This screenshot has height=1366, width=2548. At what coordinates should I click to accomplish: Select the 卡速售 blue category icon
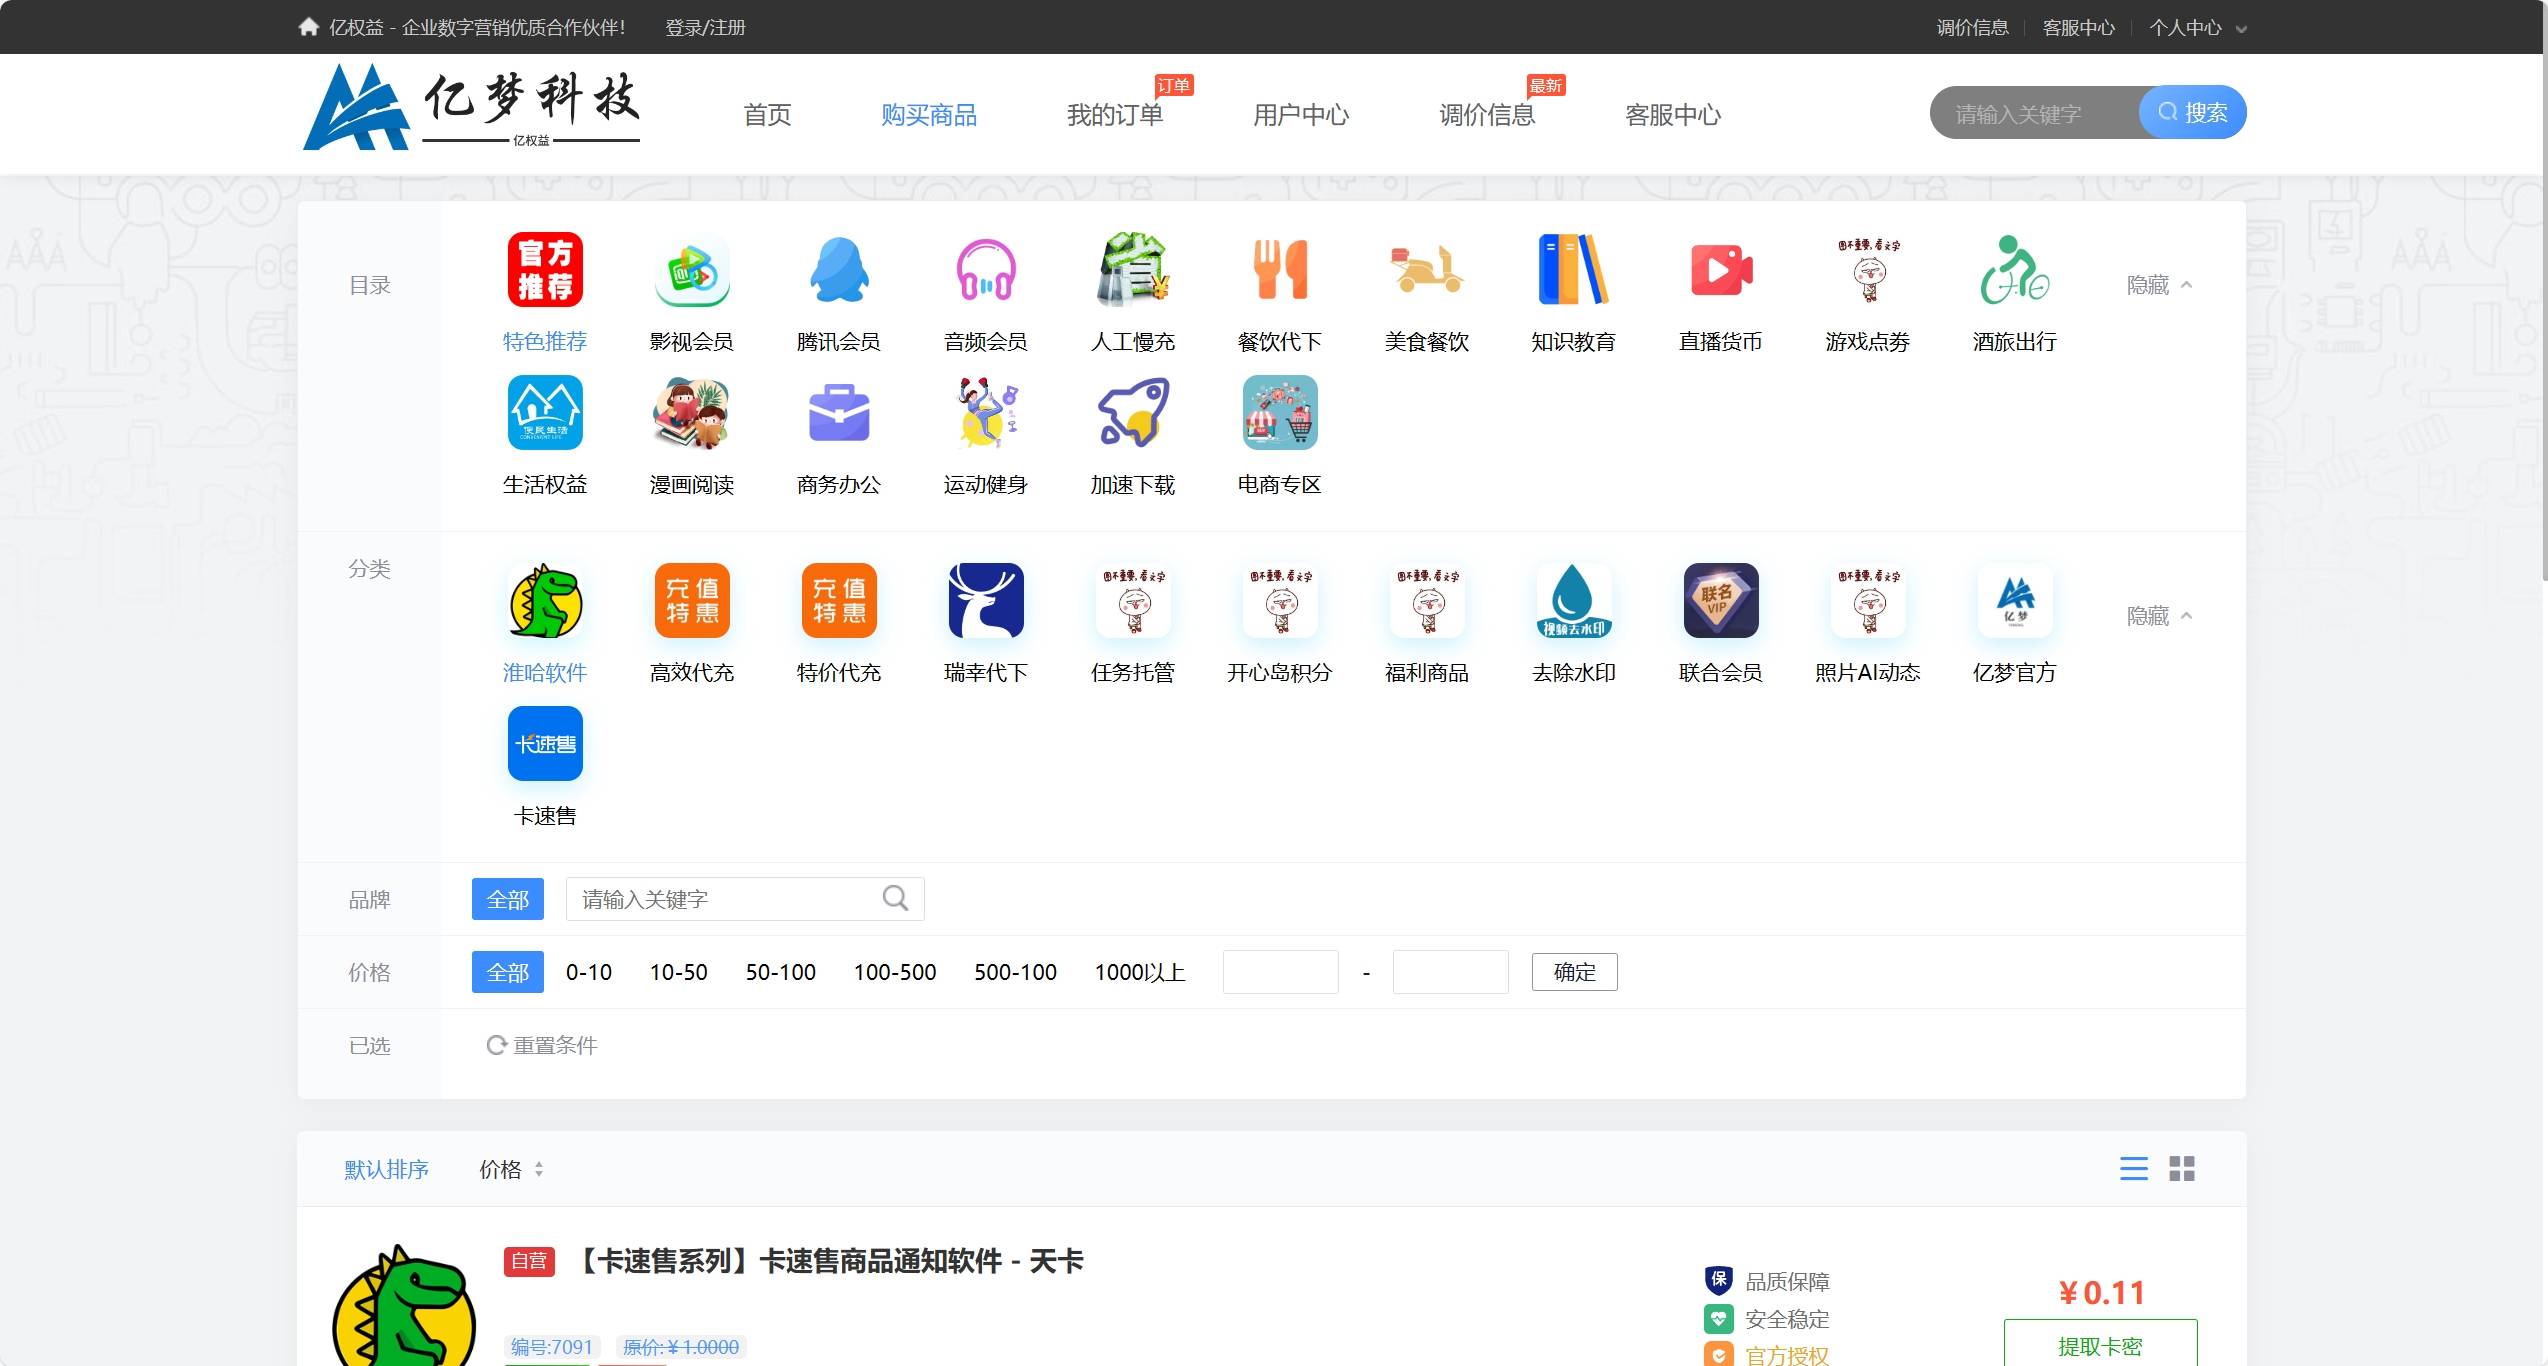coord(545,744)
